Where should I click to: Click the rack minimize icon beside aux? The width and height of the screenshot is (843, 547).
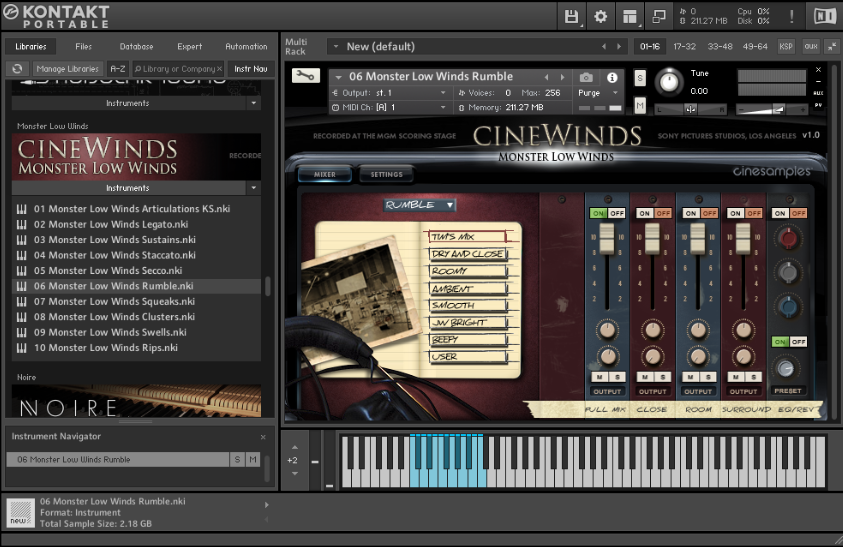(x=831, y=47)
